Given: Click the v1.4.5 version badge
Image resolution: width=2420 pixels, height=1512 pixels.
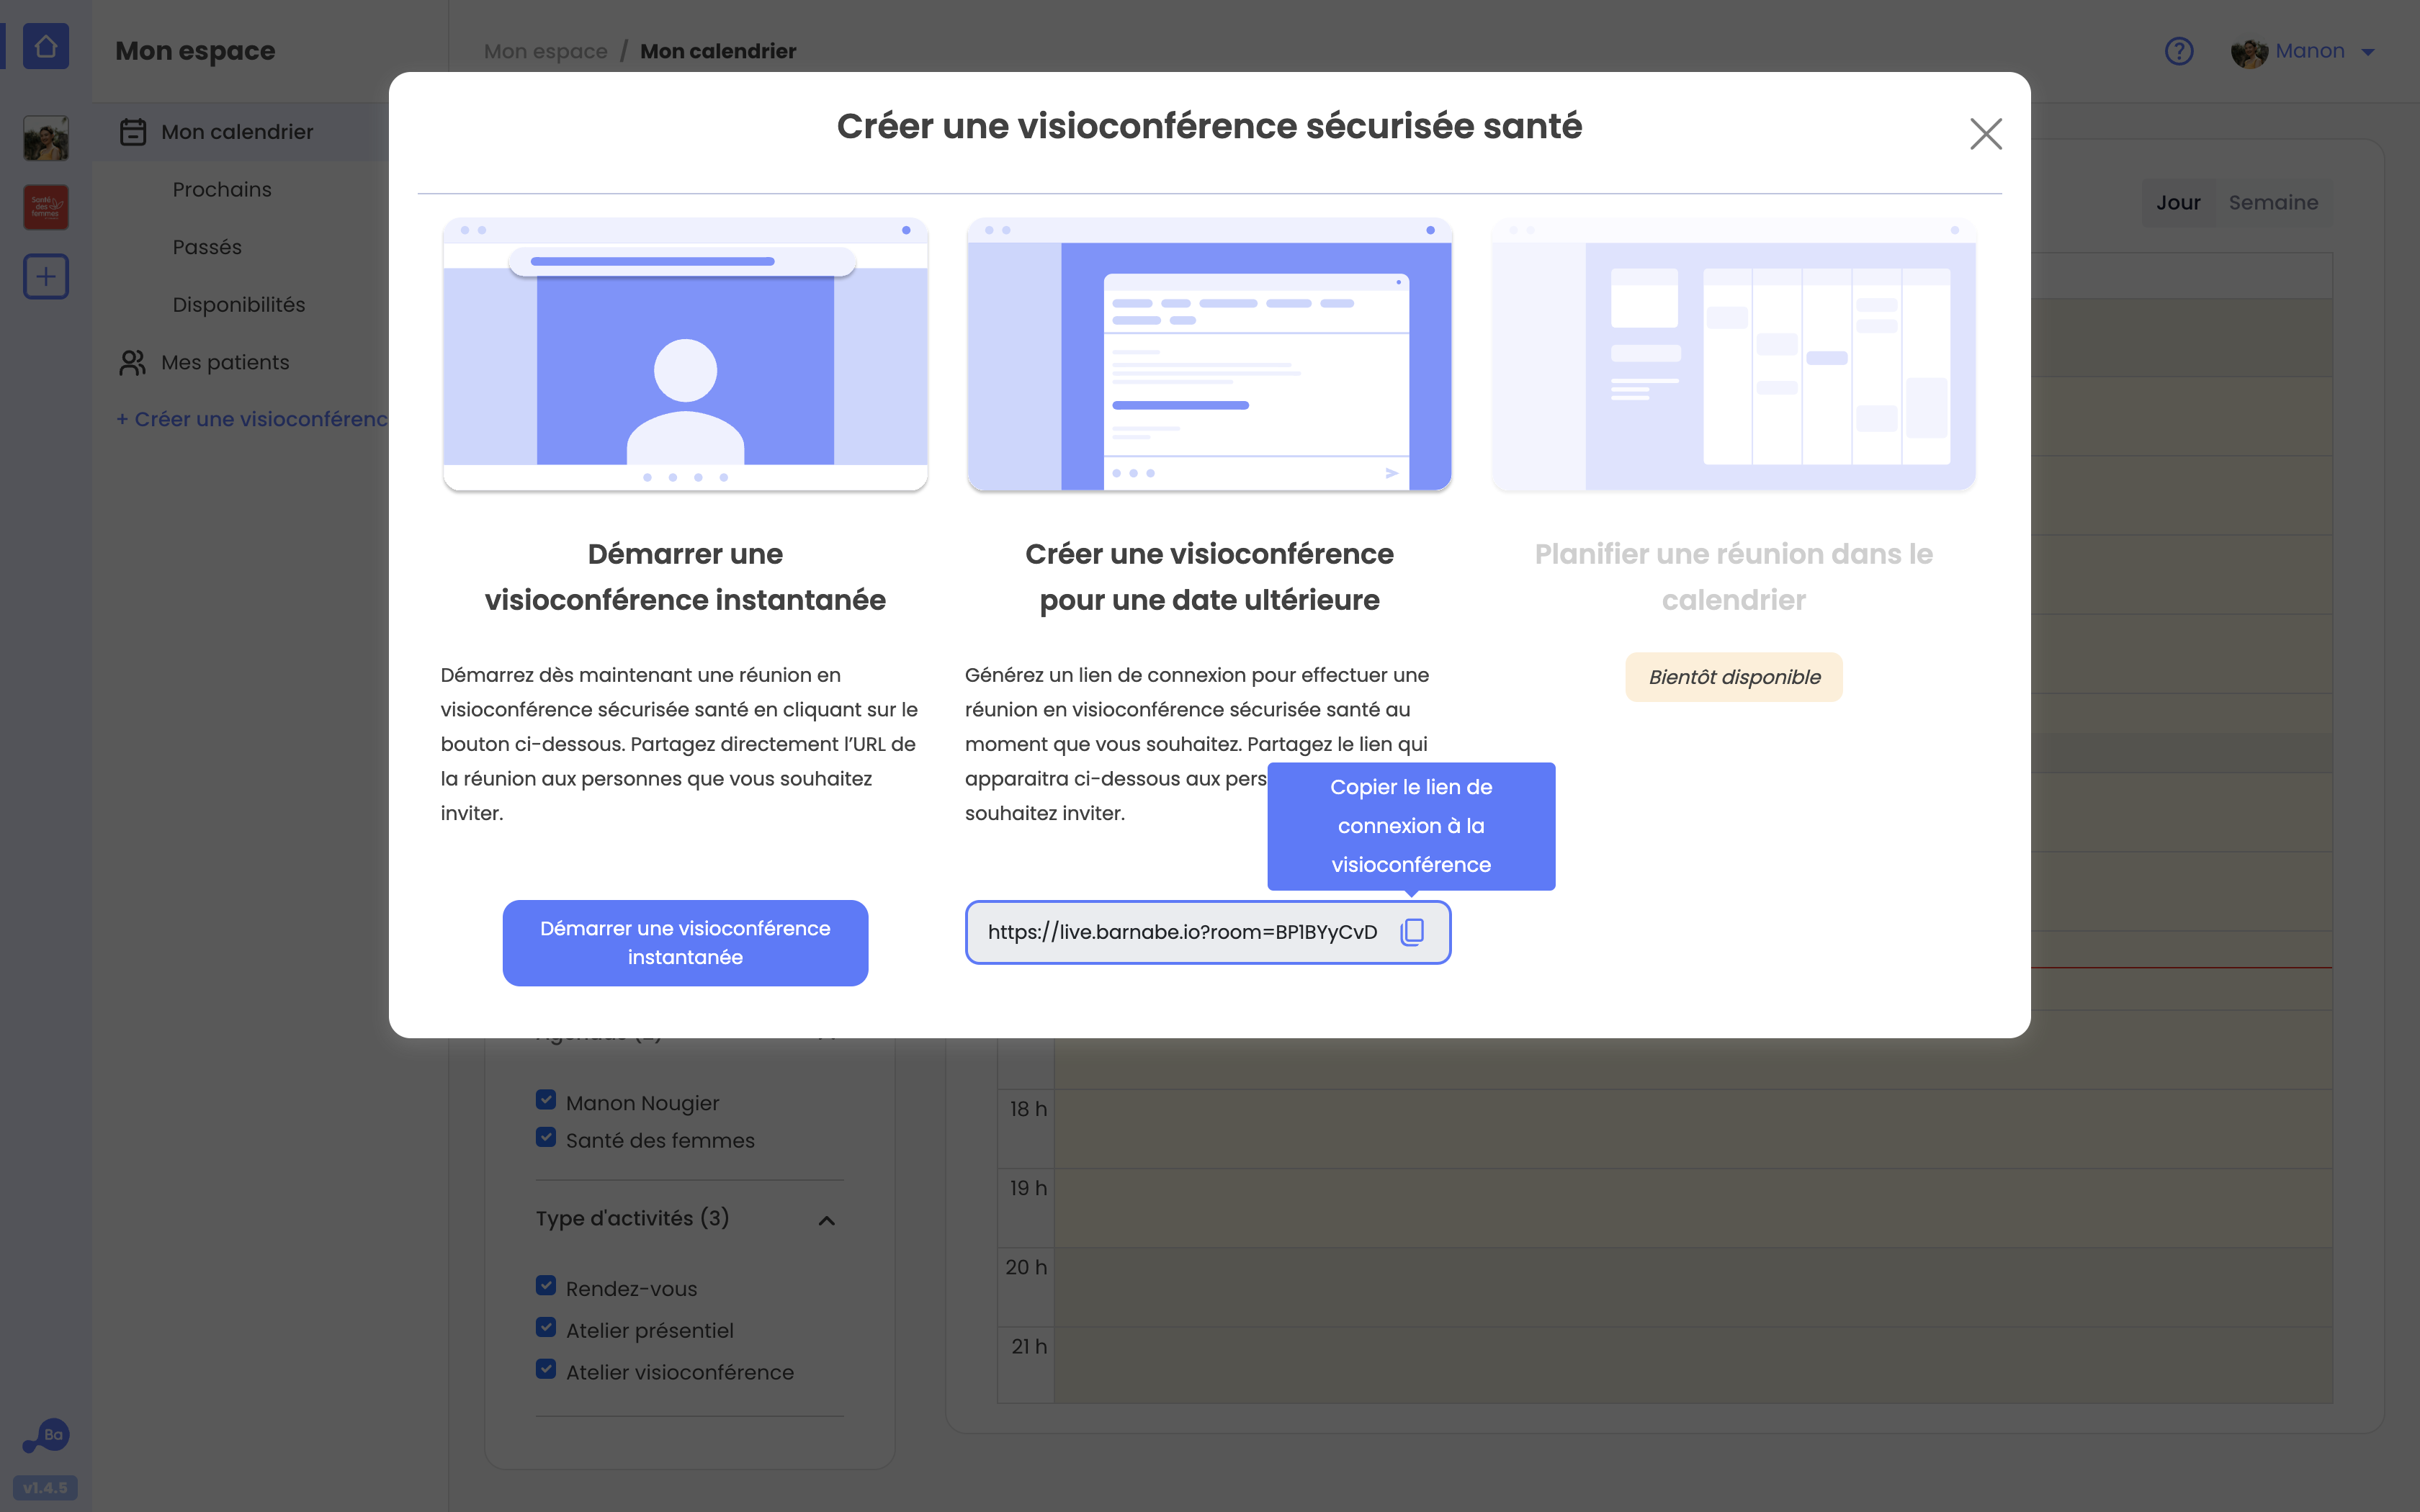Looking at the screenshot, I should coord(45,1488).
